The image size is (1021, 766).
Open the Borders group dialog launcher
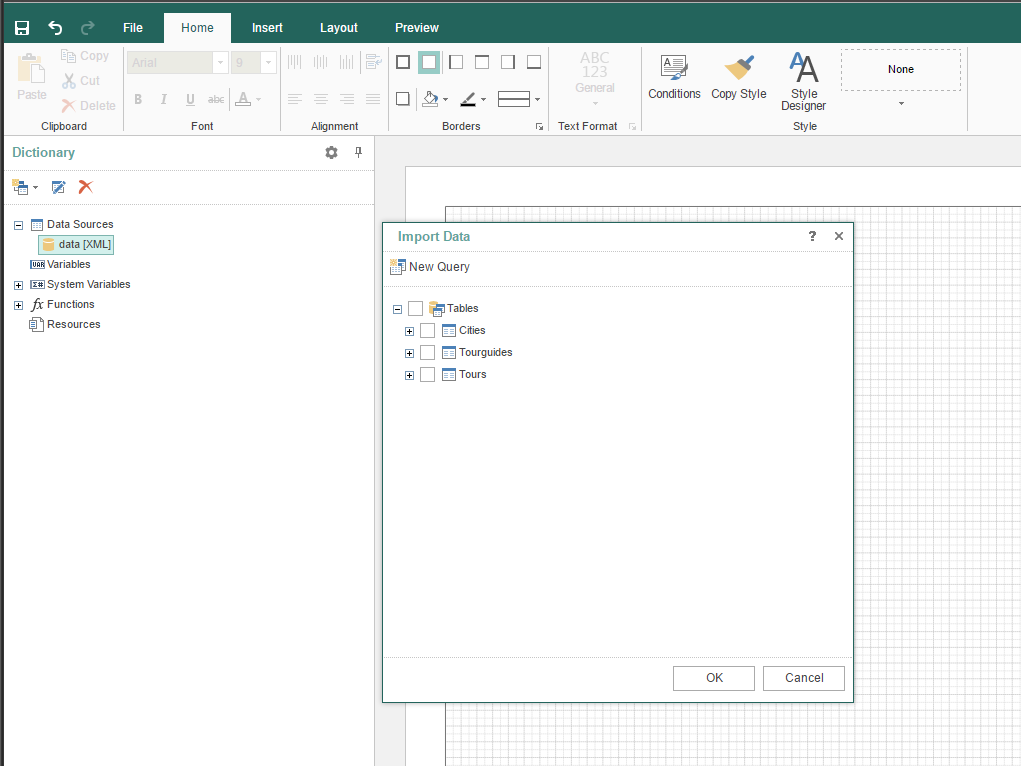pyautogui.click(x=539, y=127)
